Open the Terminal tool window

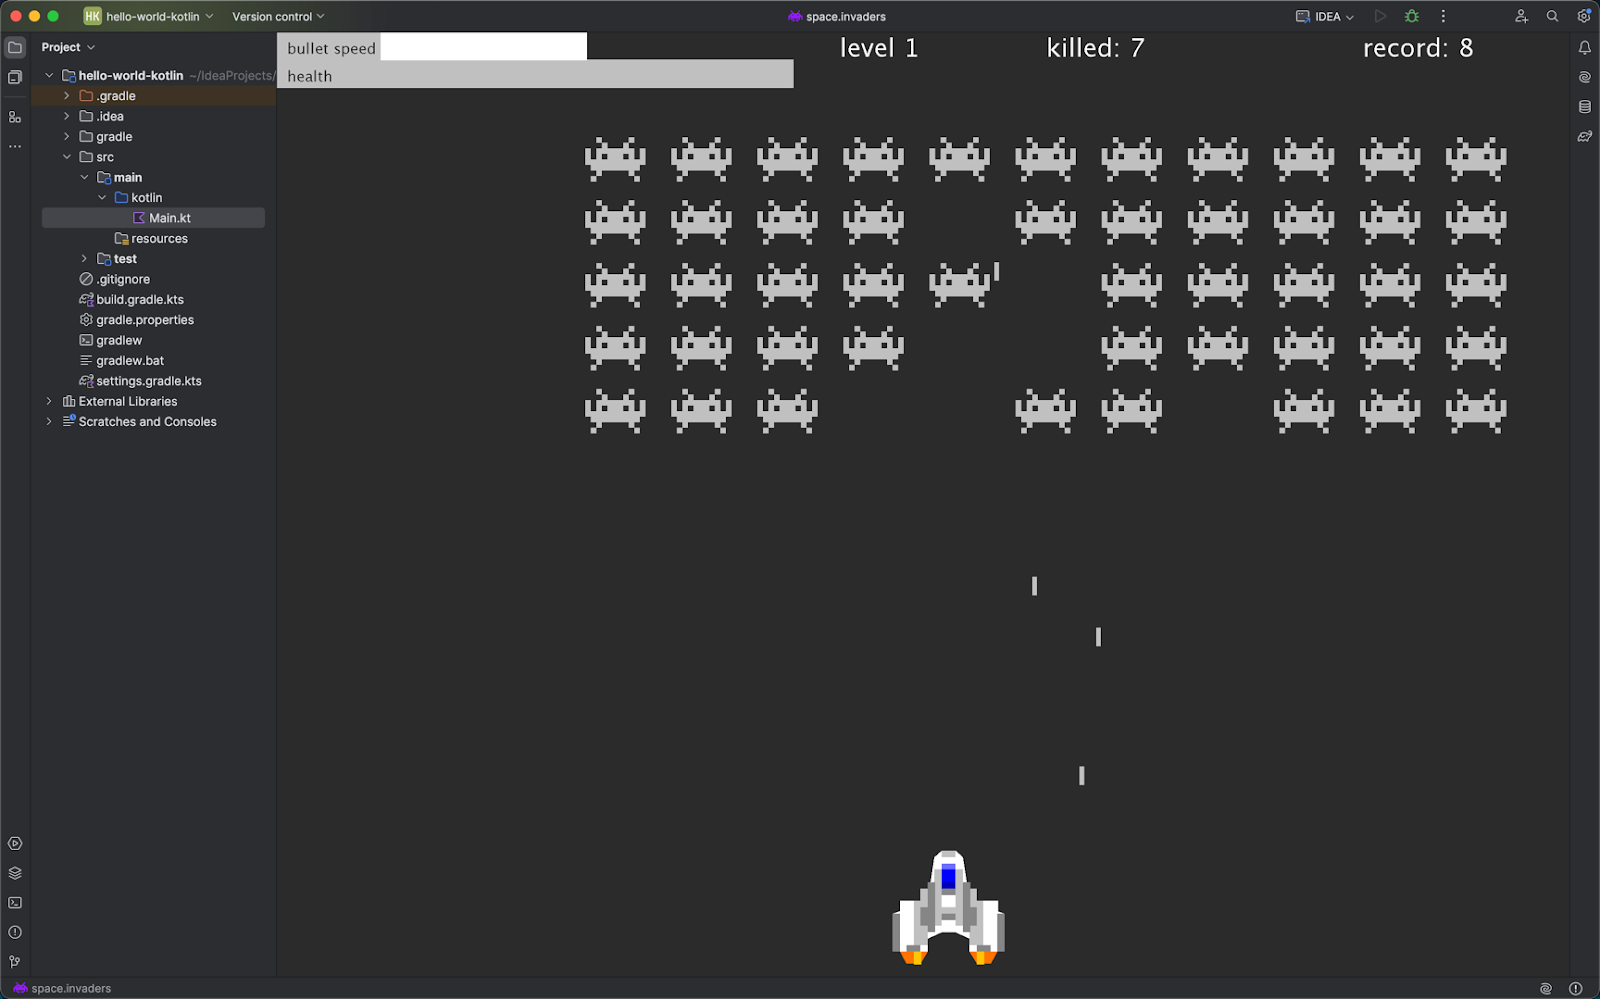tap(15, 903)
